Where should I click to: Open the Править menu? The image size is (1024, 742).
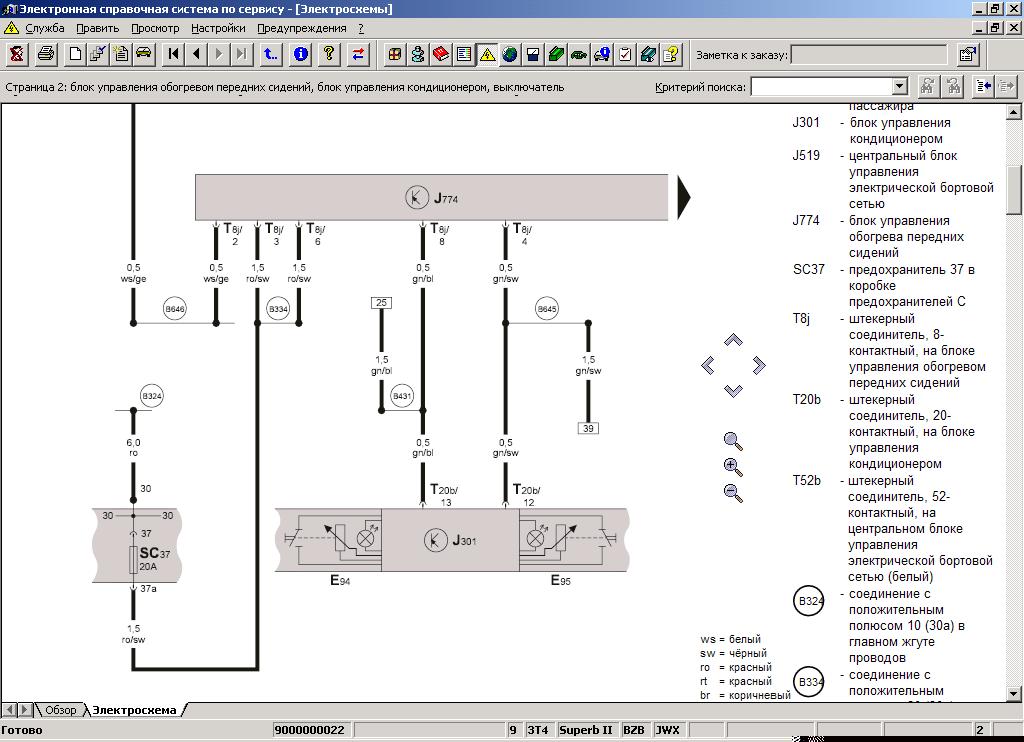point(97,28)
